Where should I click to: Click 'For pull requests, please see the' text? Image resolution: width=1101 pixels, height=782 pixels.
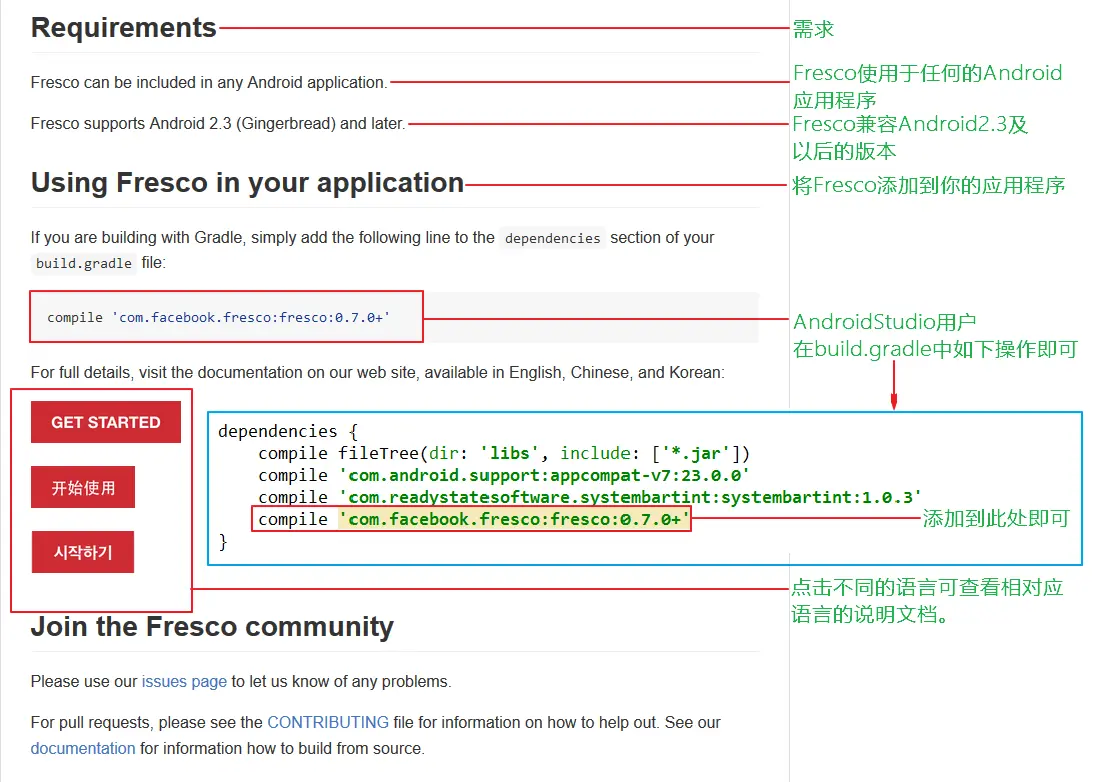coord(147,722)
